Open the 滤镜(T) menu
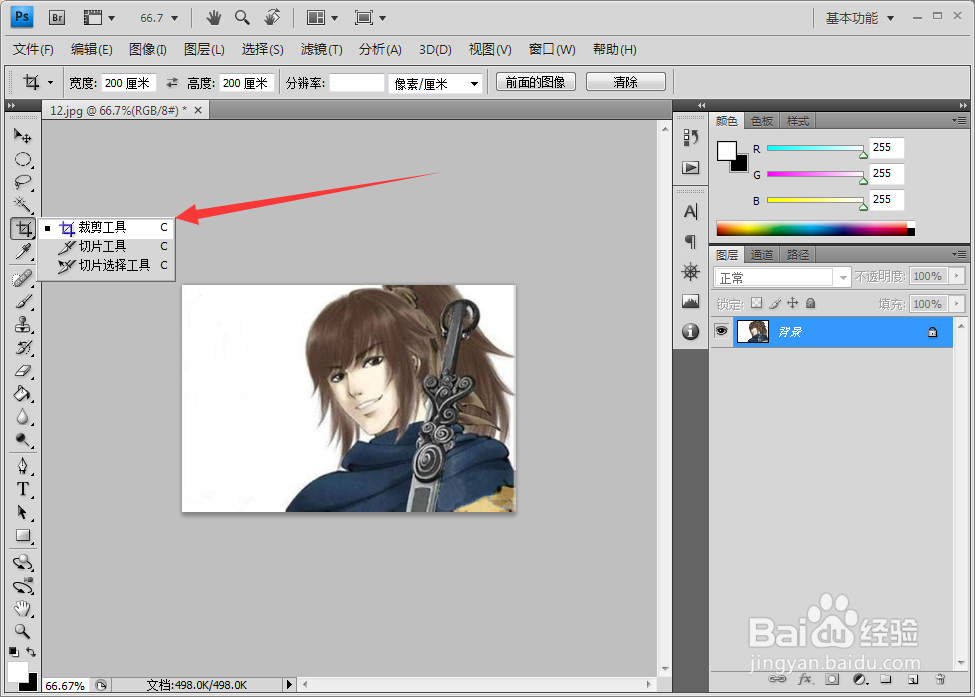 click(321, 49)
